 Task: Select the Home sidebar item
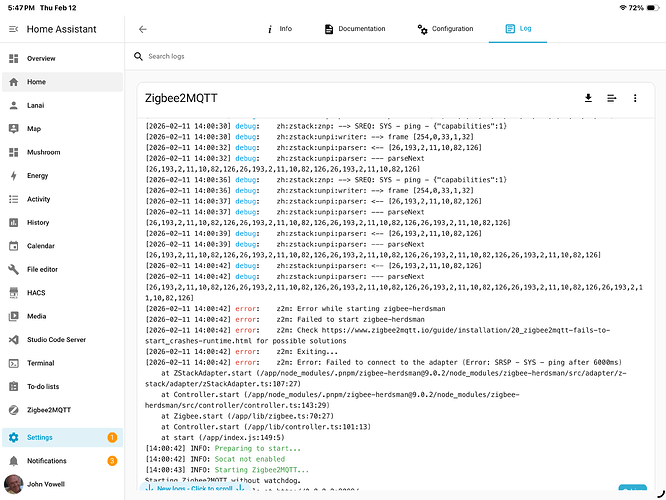click(62, 82)
